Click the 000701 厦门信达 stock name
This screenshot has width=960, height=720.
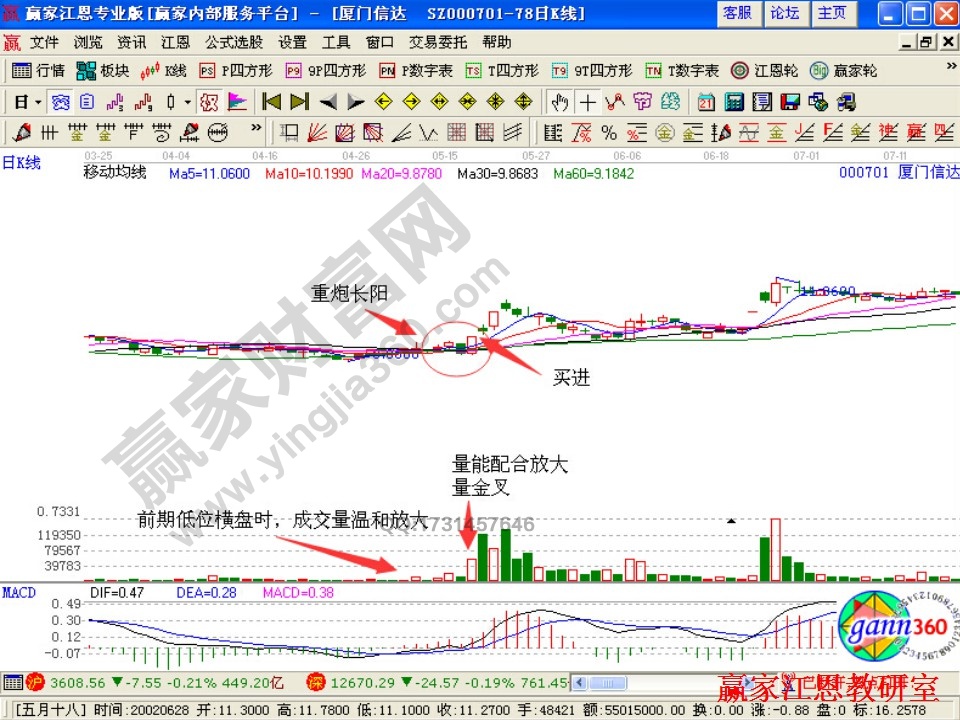pyautogui.click(x=899, y=172)
